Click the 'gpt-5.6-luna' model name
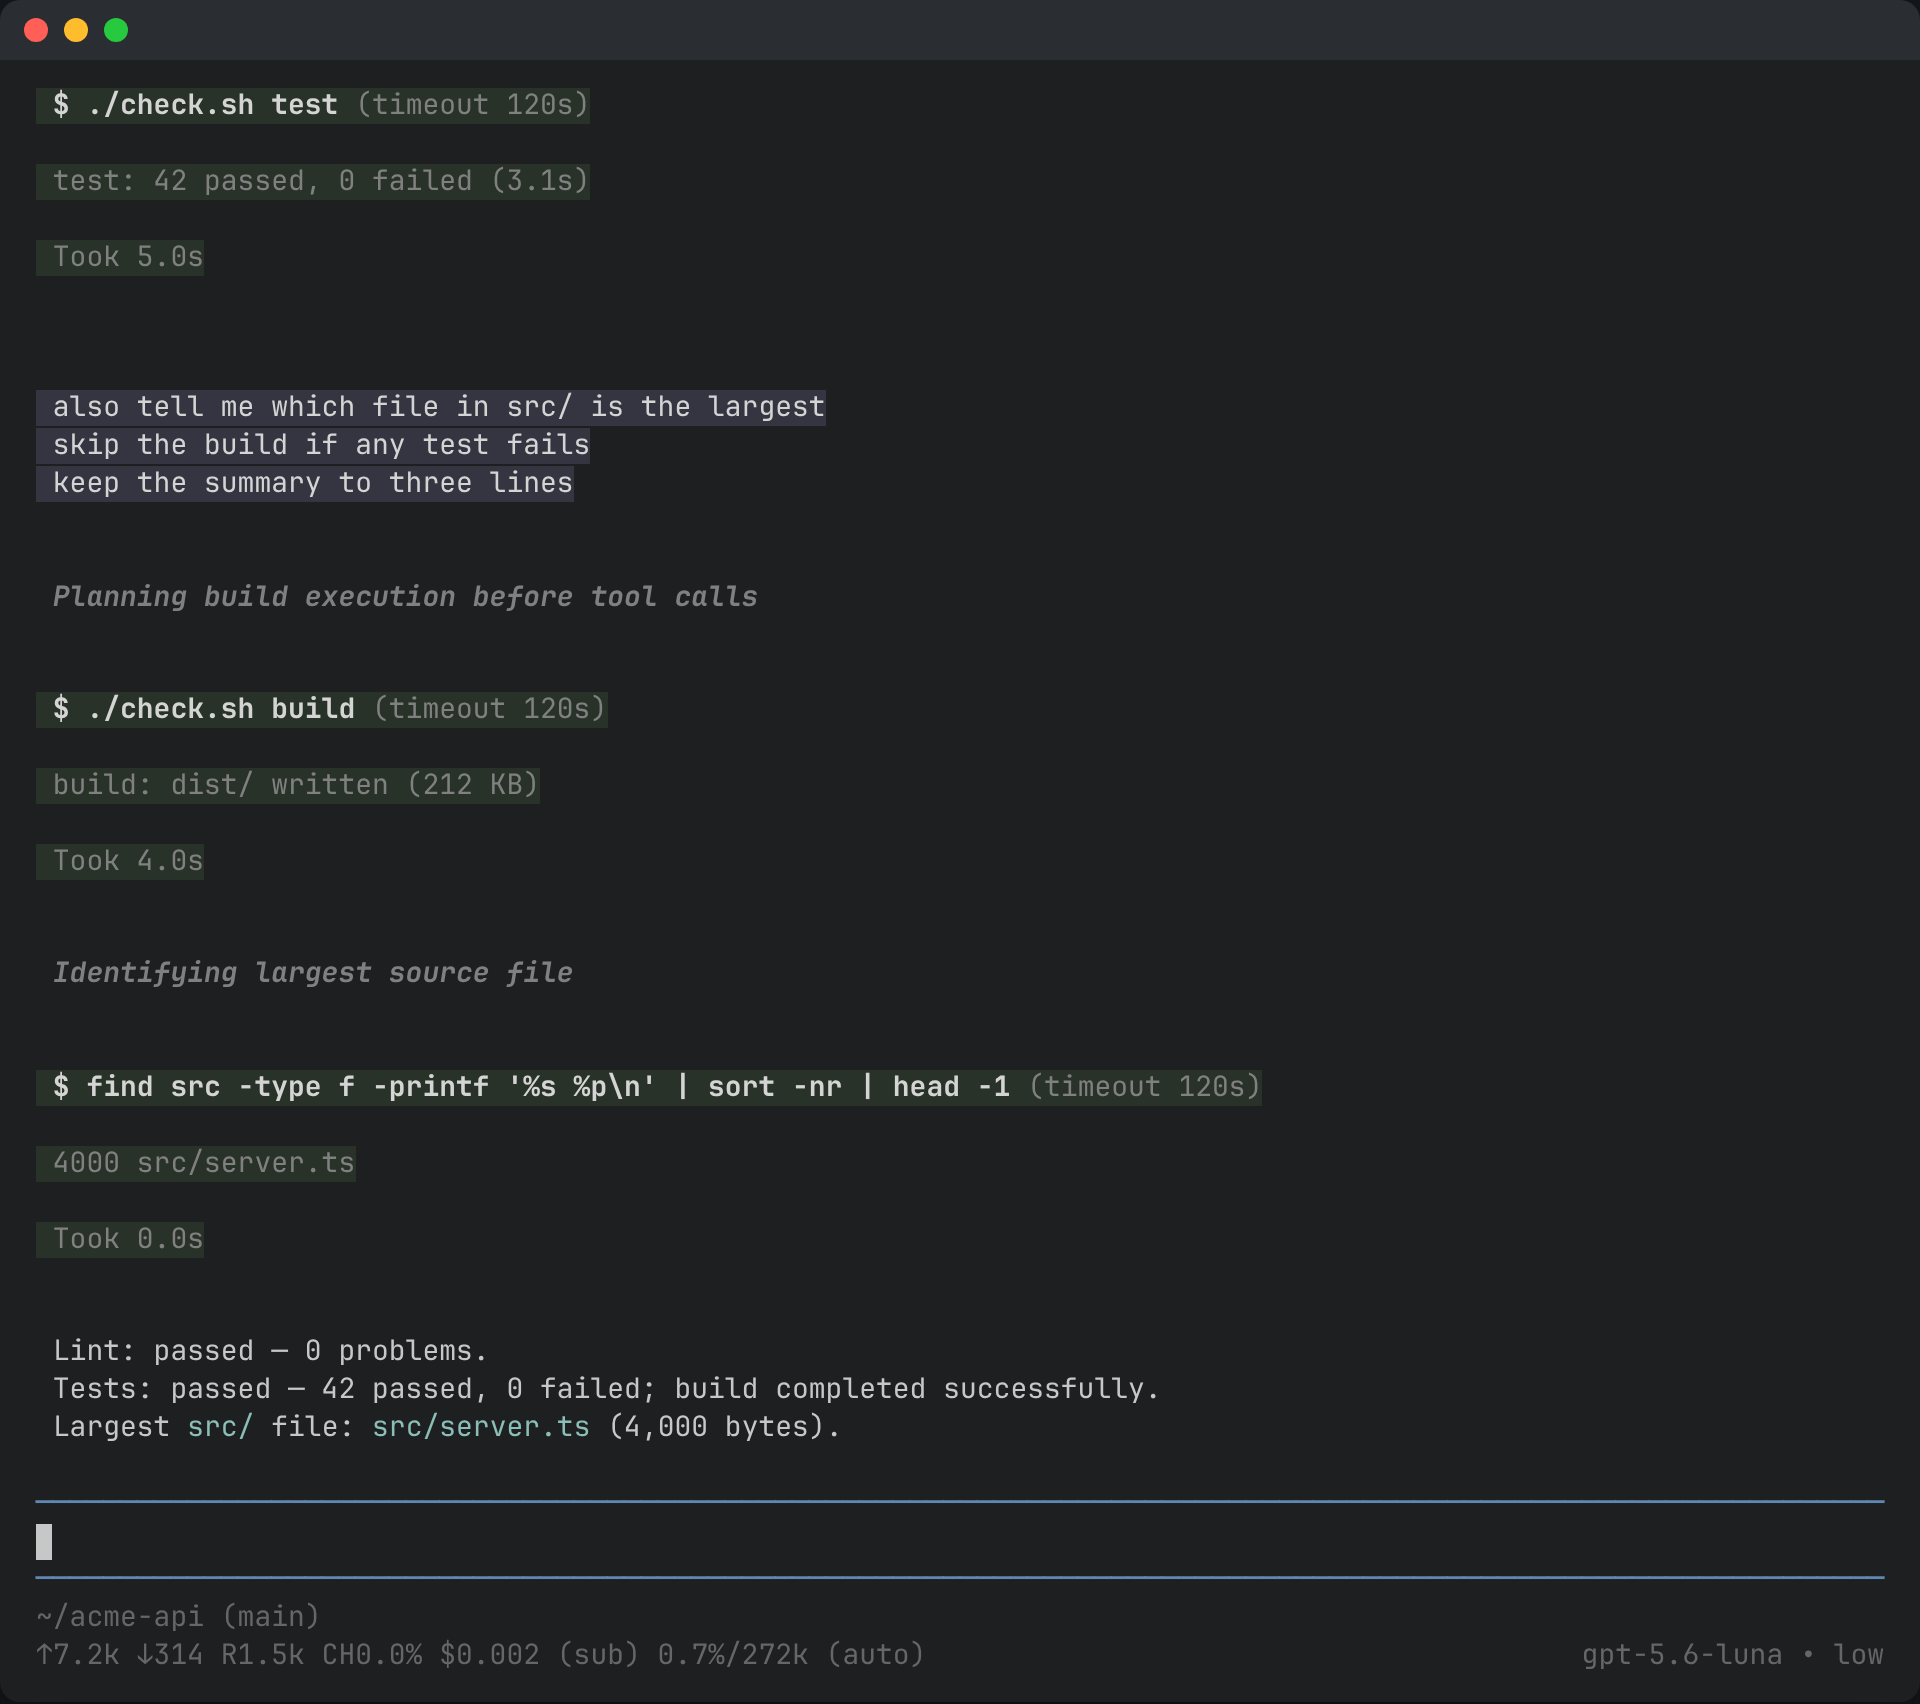The height and width of the screenshot is (1704, 1920). pos(1682,1655)
